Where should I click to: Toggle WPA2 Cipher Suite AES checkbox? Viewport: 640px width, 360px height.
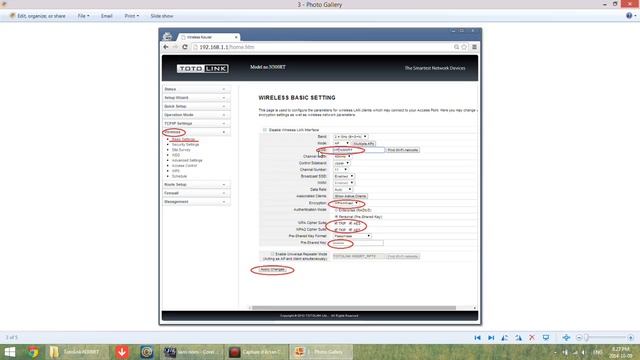(350, 229)
